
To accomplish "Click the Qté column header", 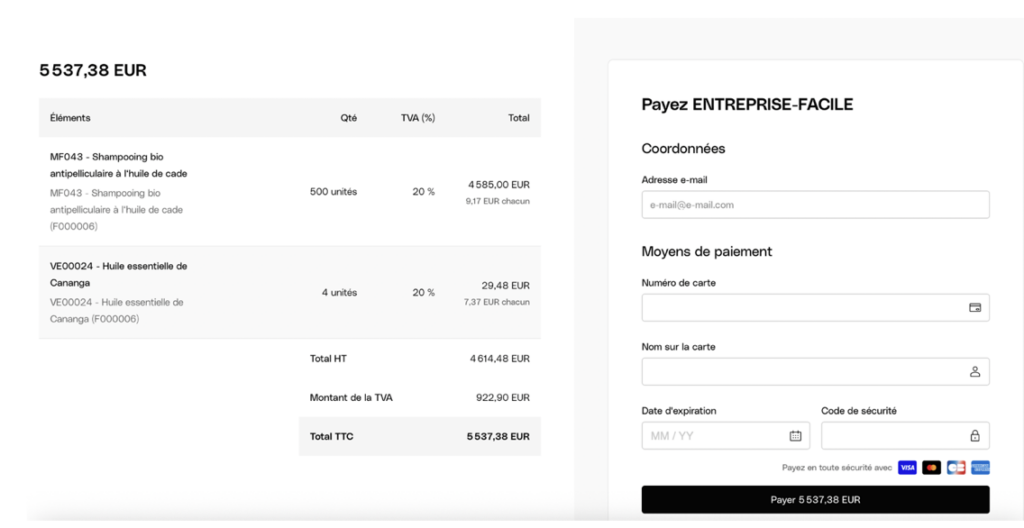I will tap(348, 118).
